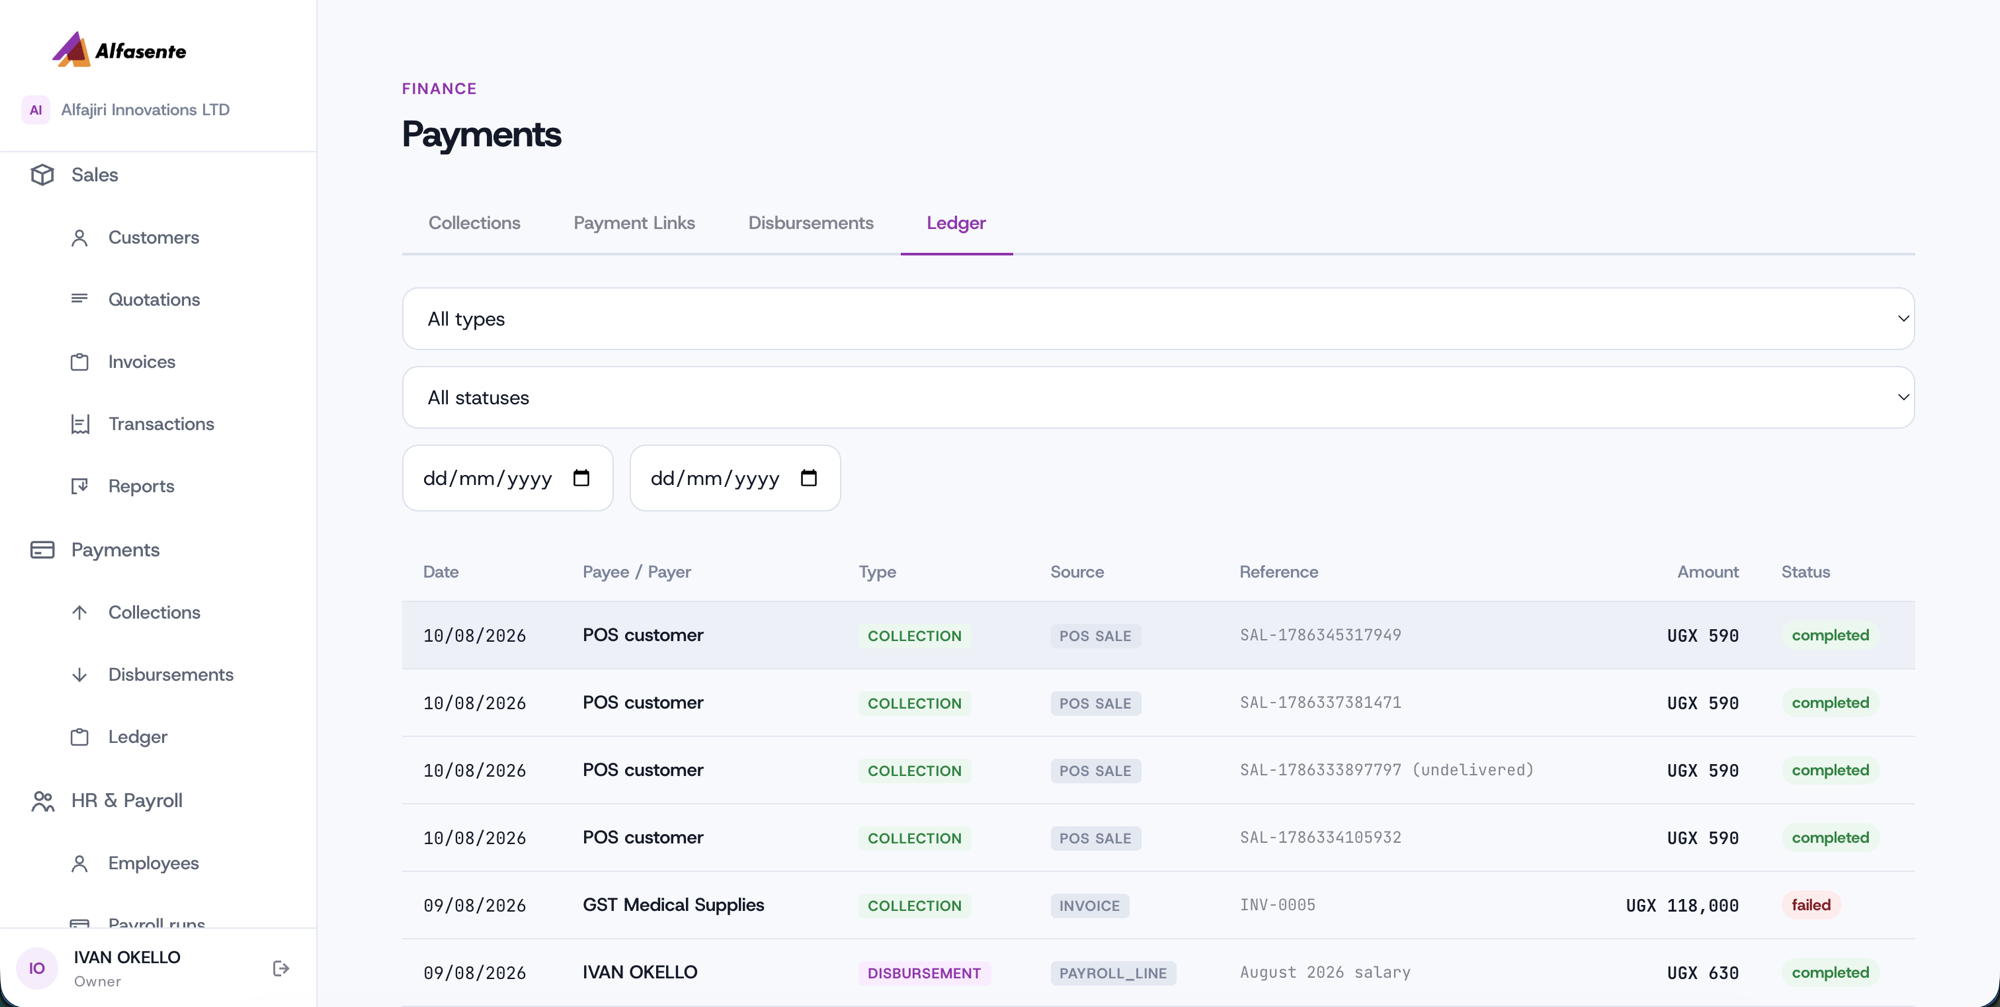2000x1007 pixels.
Task: Click the PAYROLL_LINE source badge
Action: point(1113,973)
